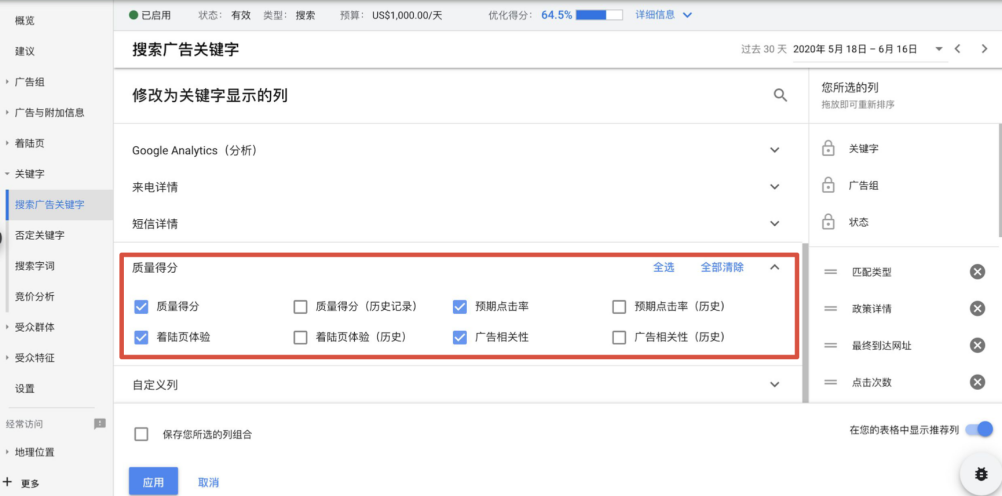Remove 最终到达网址 column with its X
This screenshot has height=496, width=1002.
pyautogui.click(x=977, y=346)
